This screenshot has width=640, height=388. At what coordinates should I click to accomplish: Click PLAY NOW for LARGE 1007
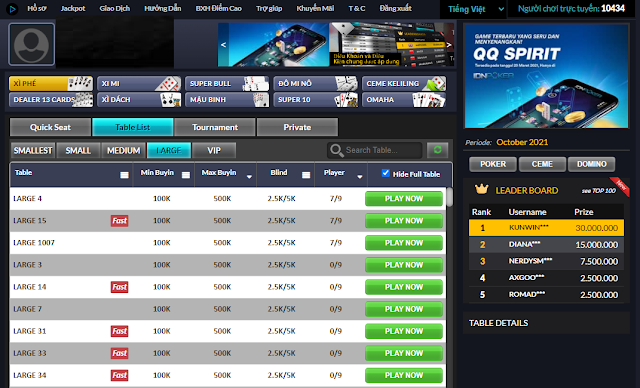point(404,243)
